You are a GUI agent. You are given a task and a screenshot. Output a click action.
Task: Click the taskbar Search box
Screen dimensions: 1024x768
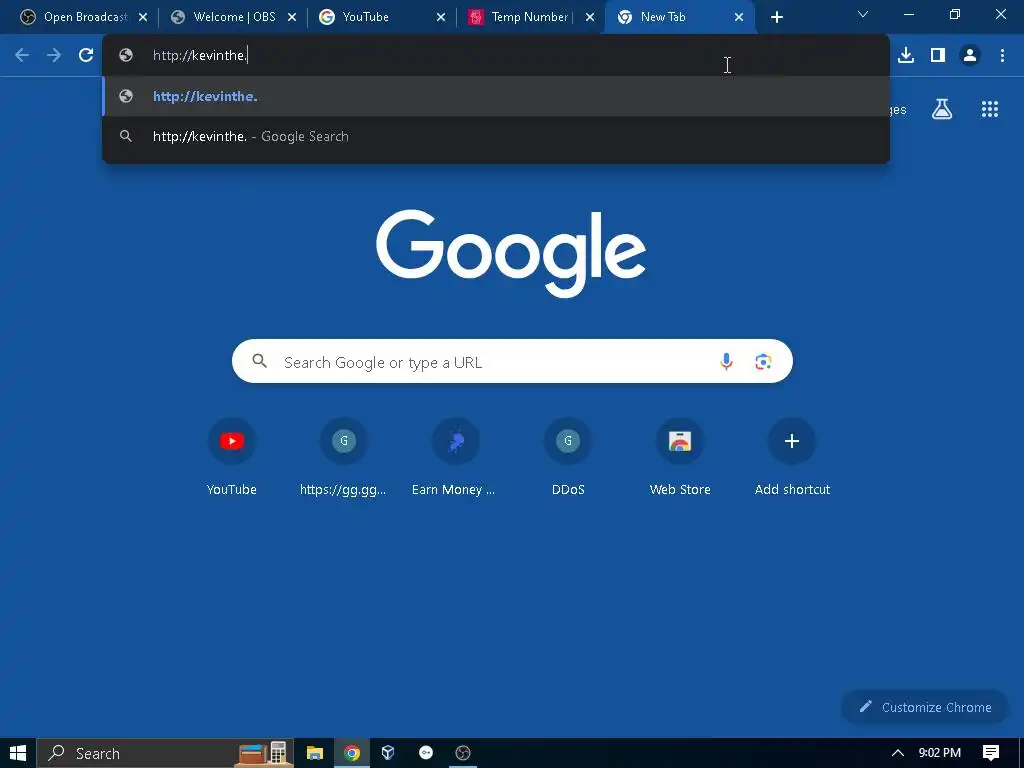pos(165,753)
